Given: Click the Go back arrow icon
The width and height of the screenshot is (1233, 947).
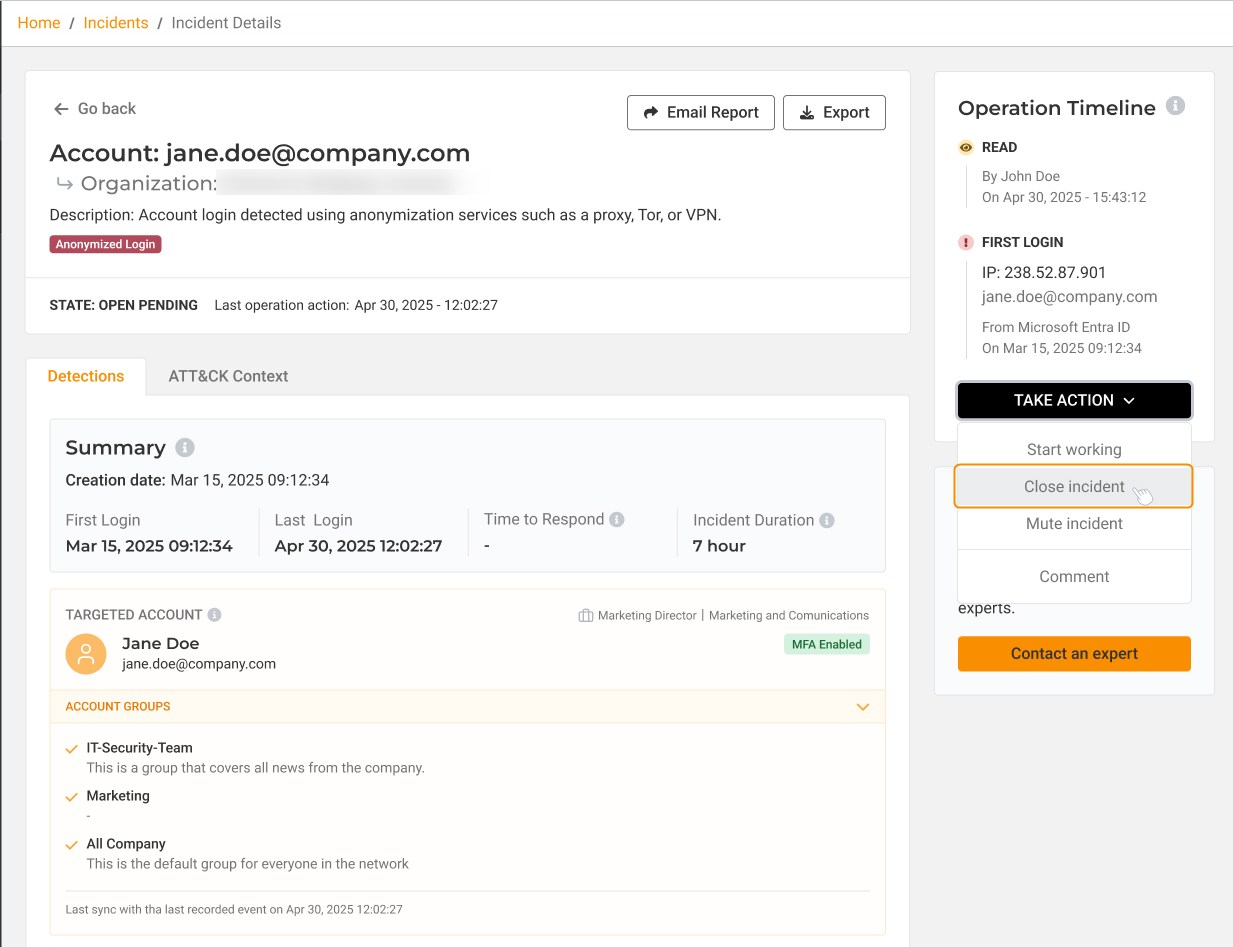Looking at the screenshot, I should pyautogui.click(x=61, y=109).
